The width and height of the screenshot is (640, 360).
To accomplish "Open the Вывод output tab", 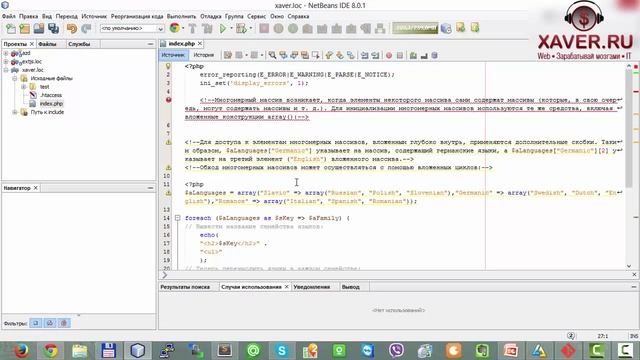I will pyautogui.click(x=351, y=287).
